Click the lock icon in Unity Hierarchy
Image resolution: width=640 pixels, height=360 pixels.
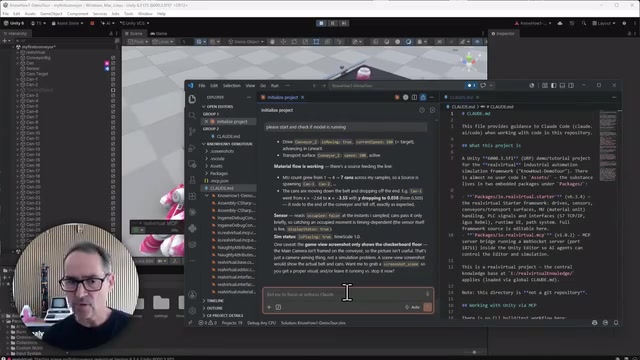point(111,33)
